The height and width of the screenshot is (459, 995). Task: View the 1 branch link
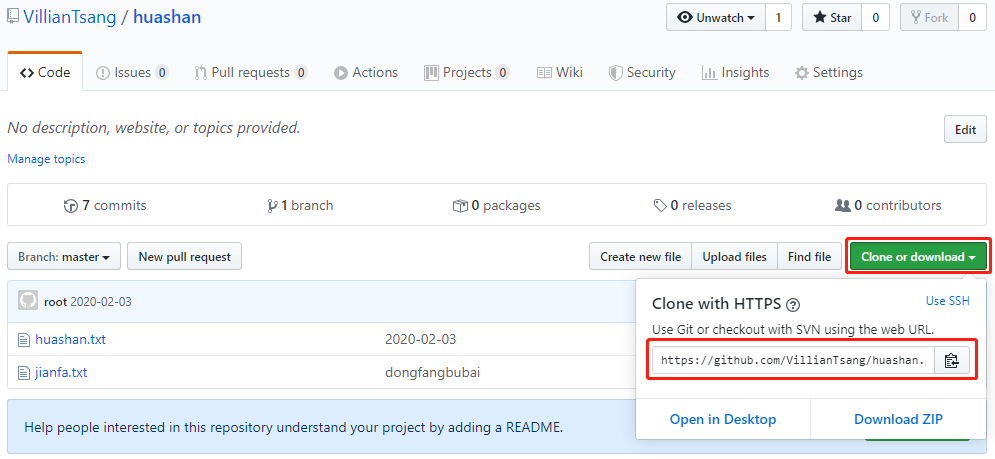point(300,206)
